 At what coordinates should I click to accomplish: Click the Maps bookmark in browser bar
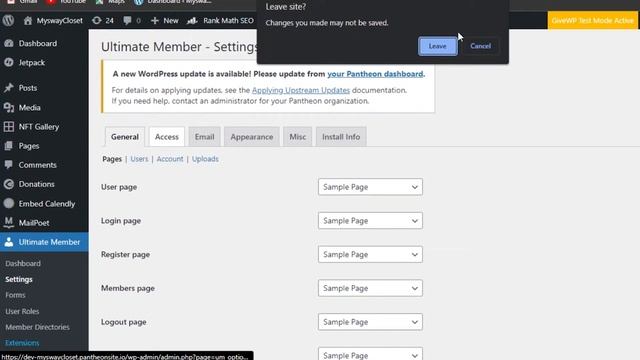[116, 2]
